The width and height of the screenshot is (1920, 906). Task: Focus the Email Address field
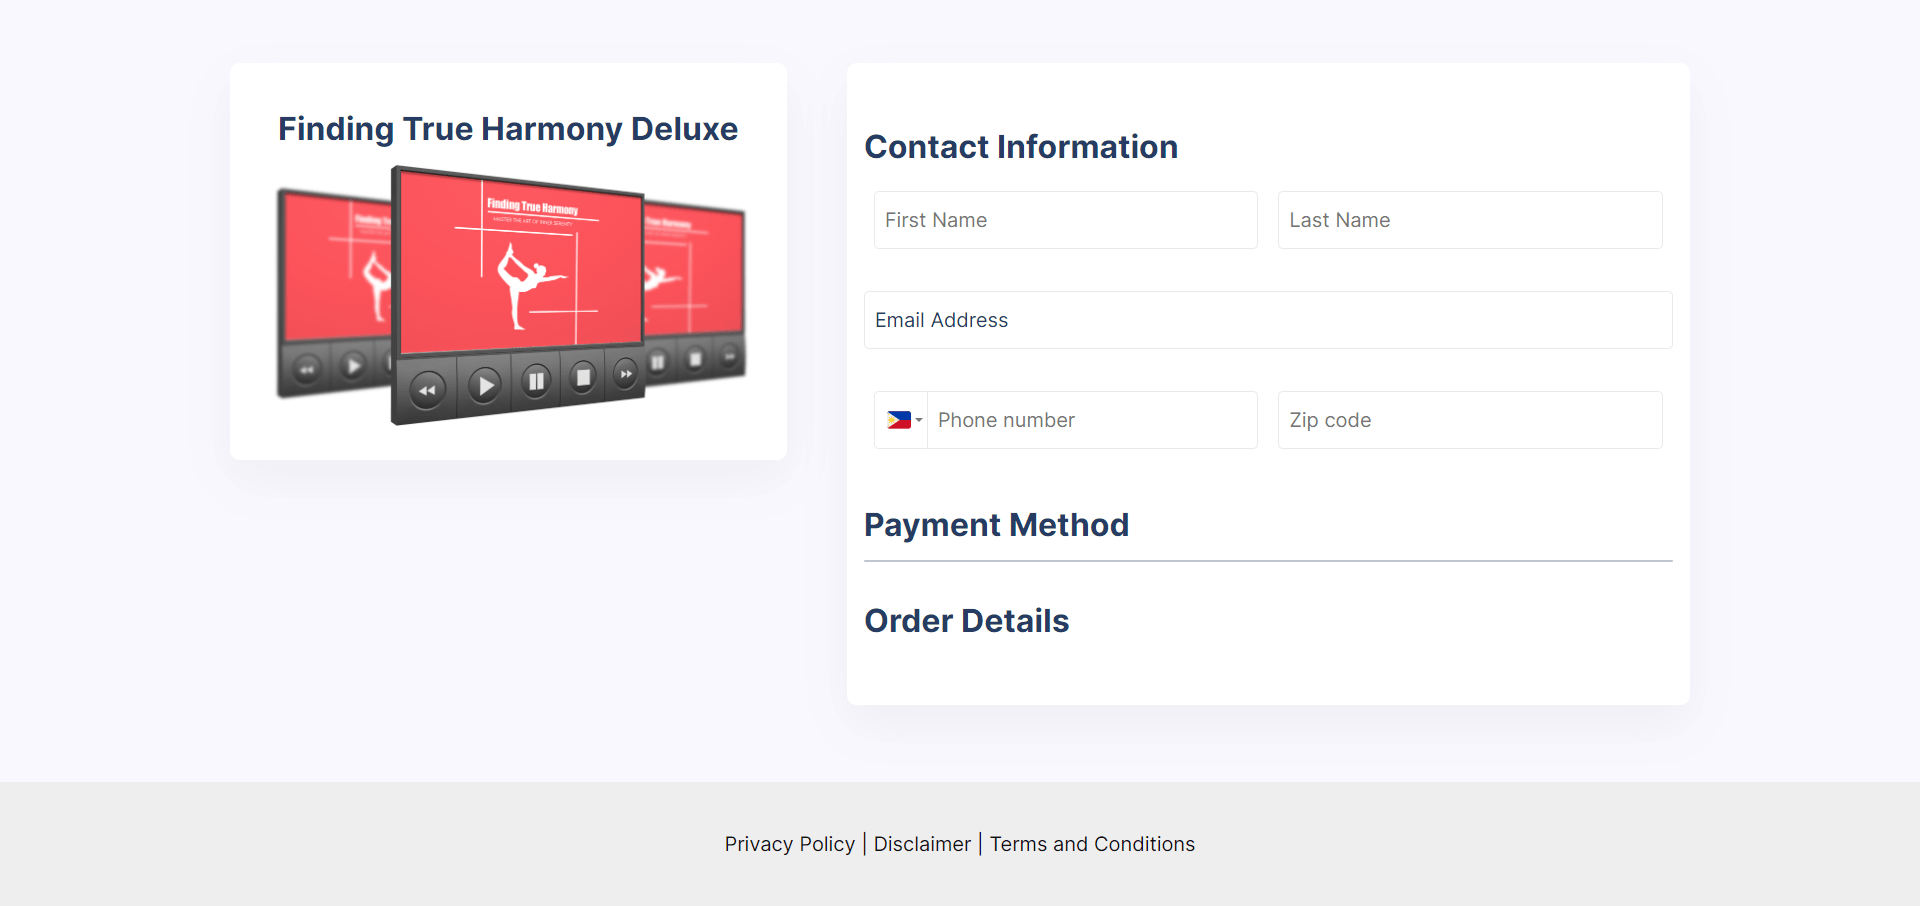click(x=1268, y=320)
